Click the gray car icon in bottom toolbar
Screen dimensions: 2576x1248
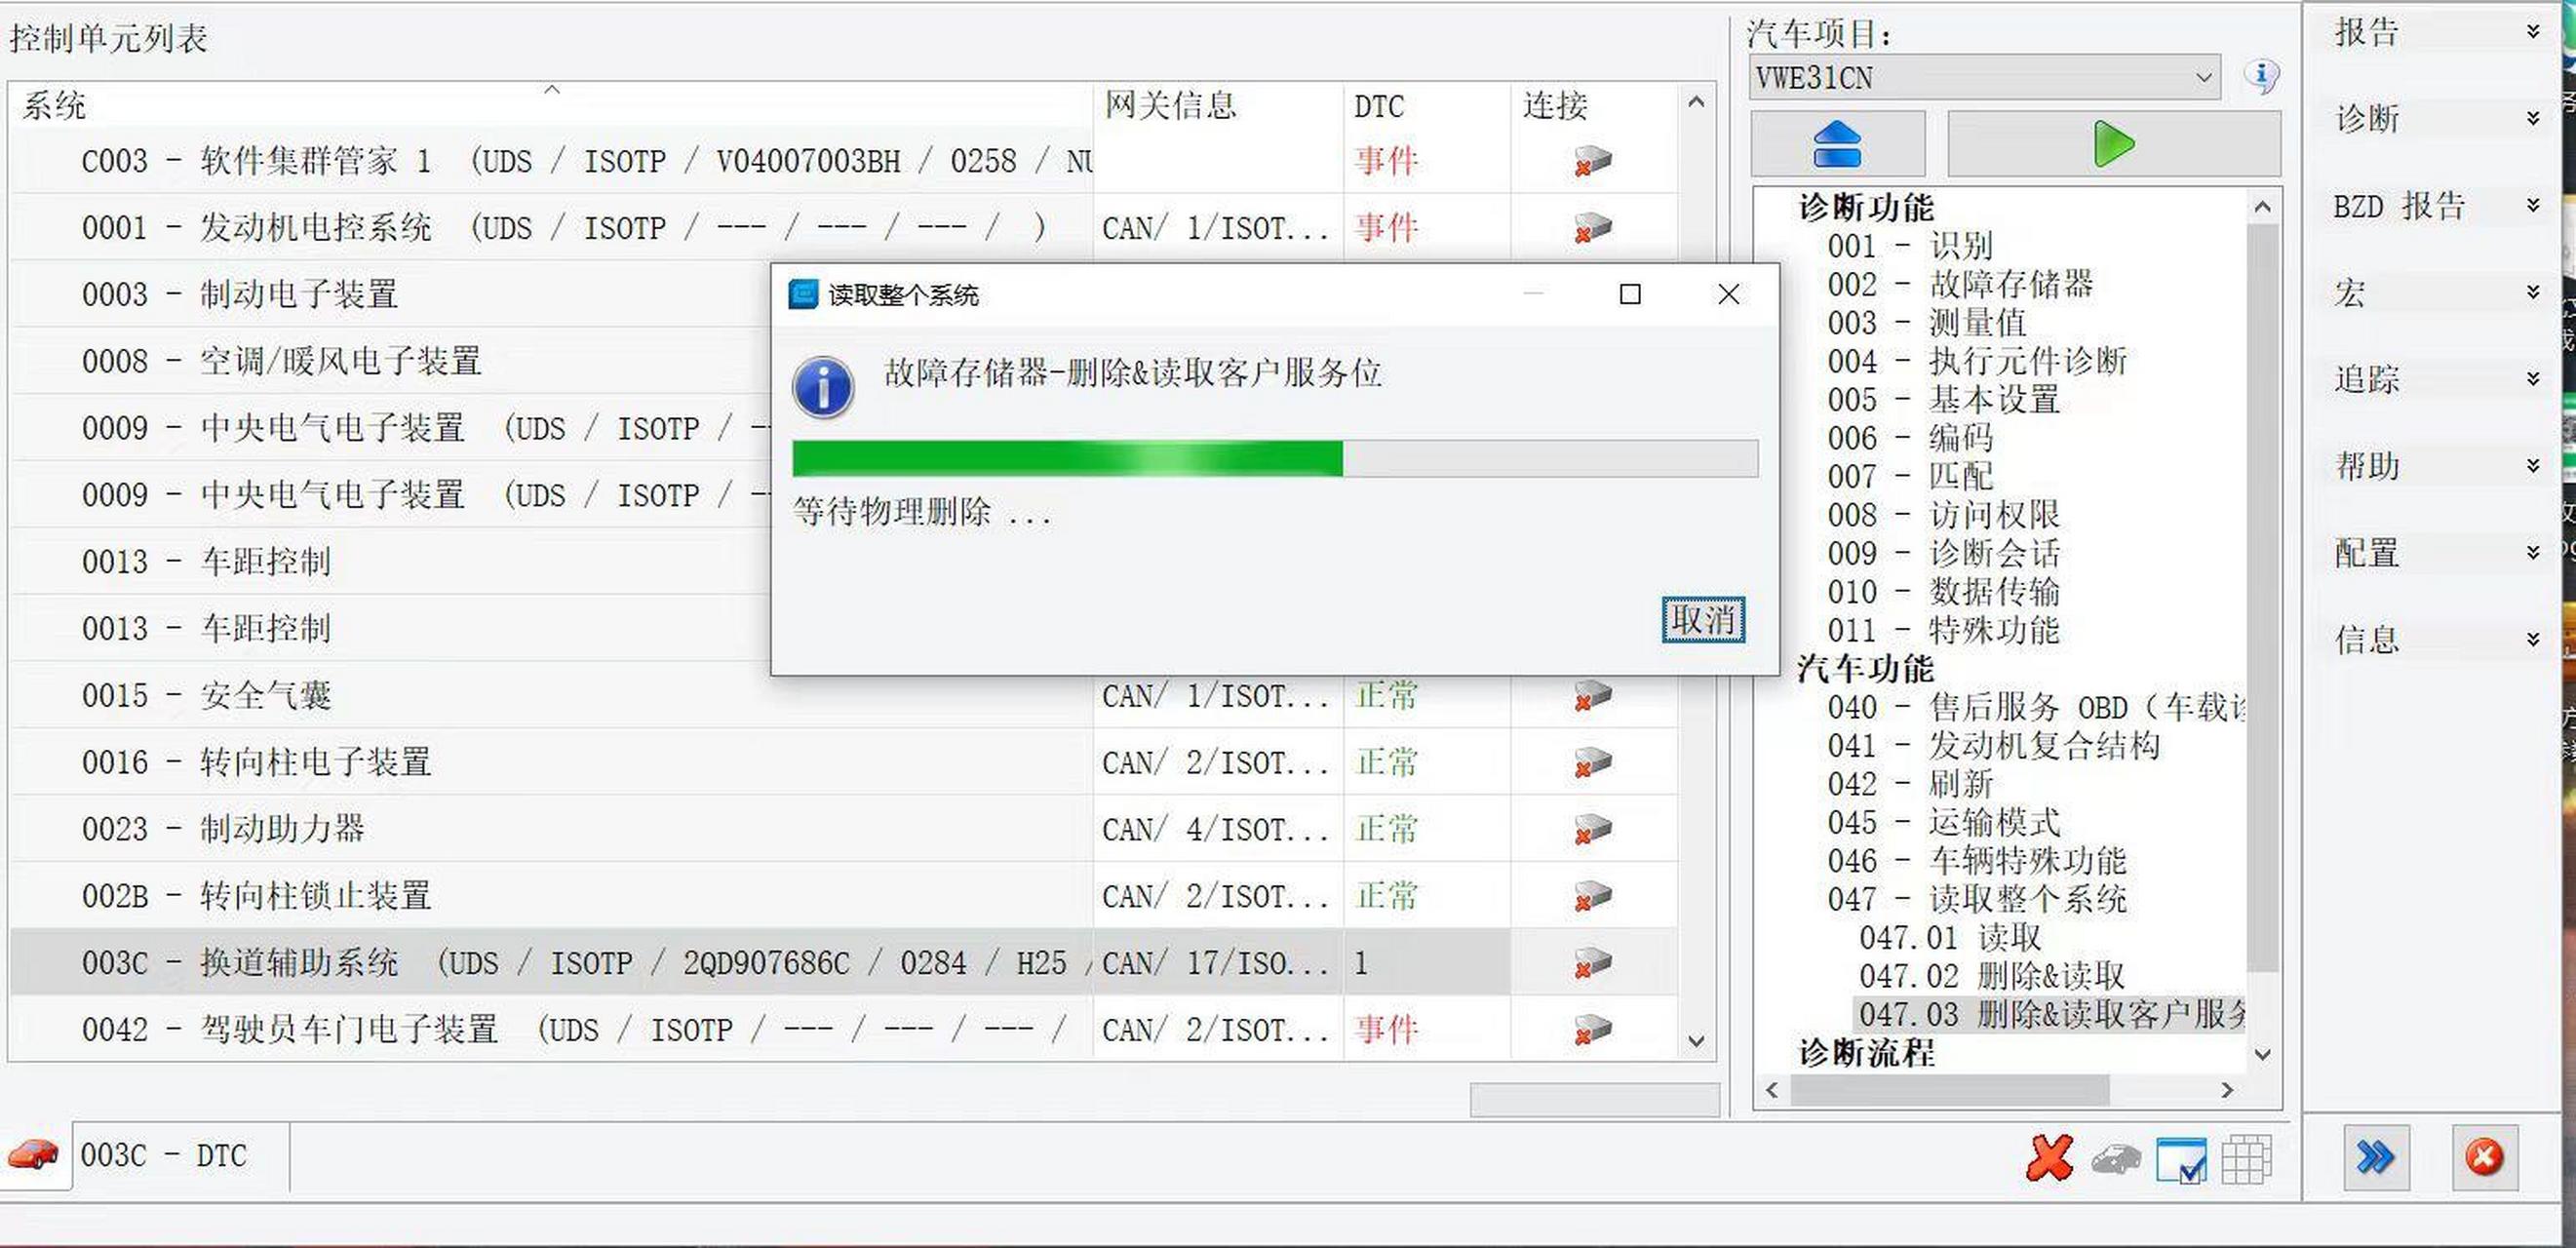click(2116, 1160)
